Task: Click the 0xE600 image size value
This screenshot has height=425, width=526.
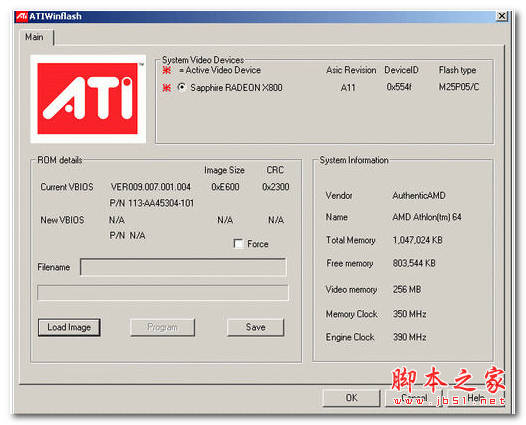Action: point(225,187)
